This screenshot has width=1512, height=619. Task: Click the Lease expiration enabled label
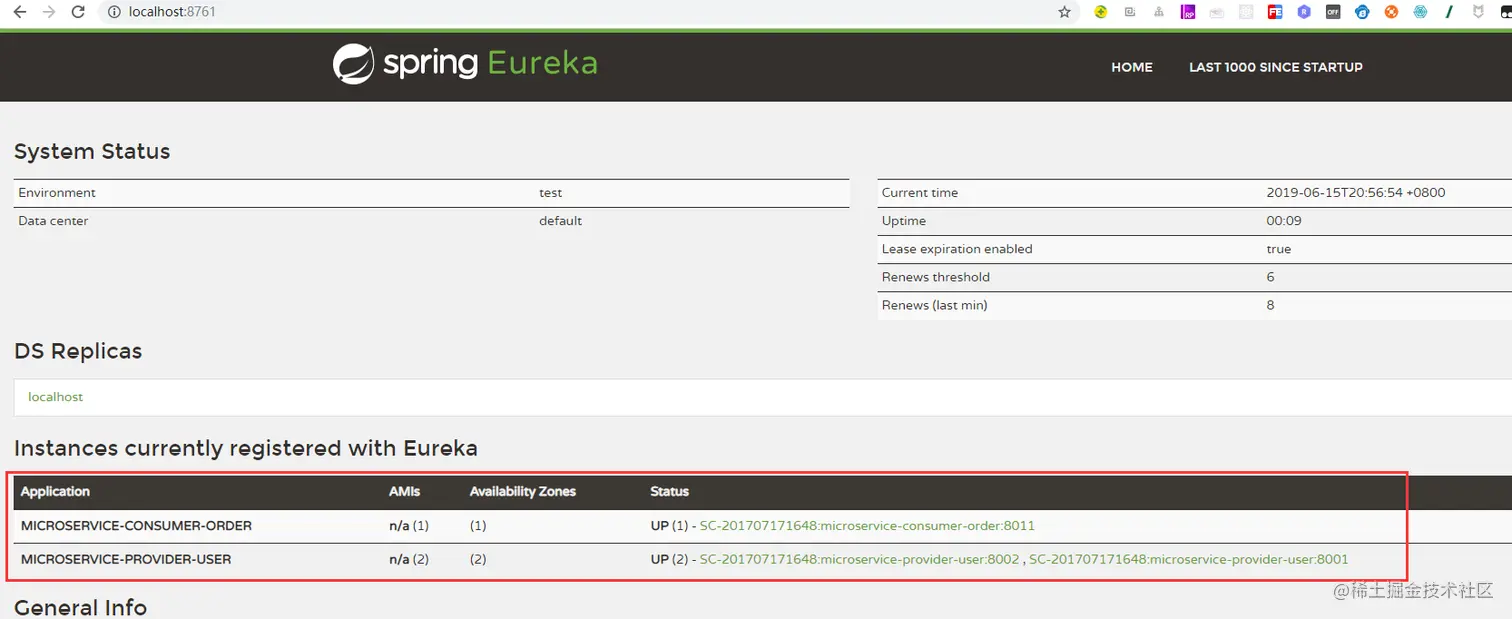[x=957, y=248]
